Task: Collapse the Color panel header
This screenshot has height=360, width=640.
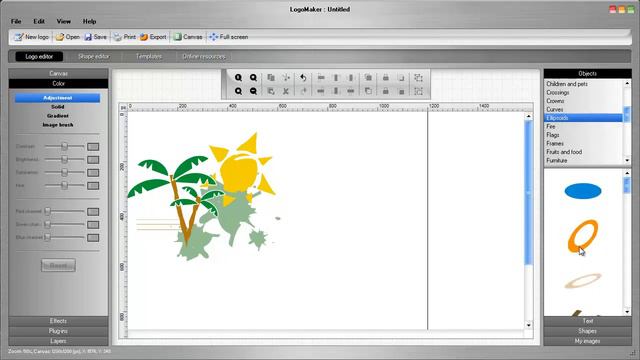Action: pyautogui.click(x=58, y=83)
